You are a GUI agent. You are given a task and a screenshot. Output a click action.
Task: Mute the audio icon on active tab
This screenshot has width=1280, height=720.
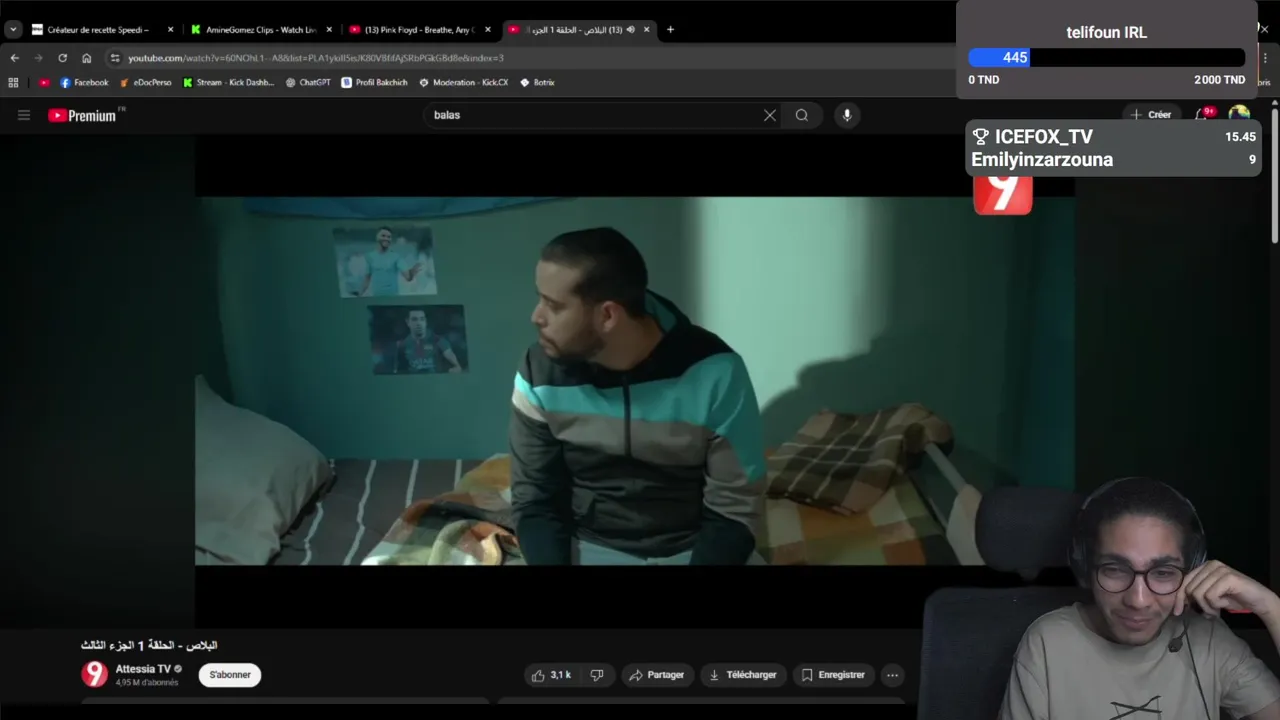click(x=630, y=30)
